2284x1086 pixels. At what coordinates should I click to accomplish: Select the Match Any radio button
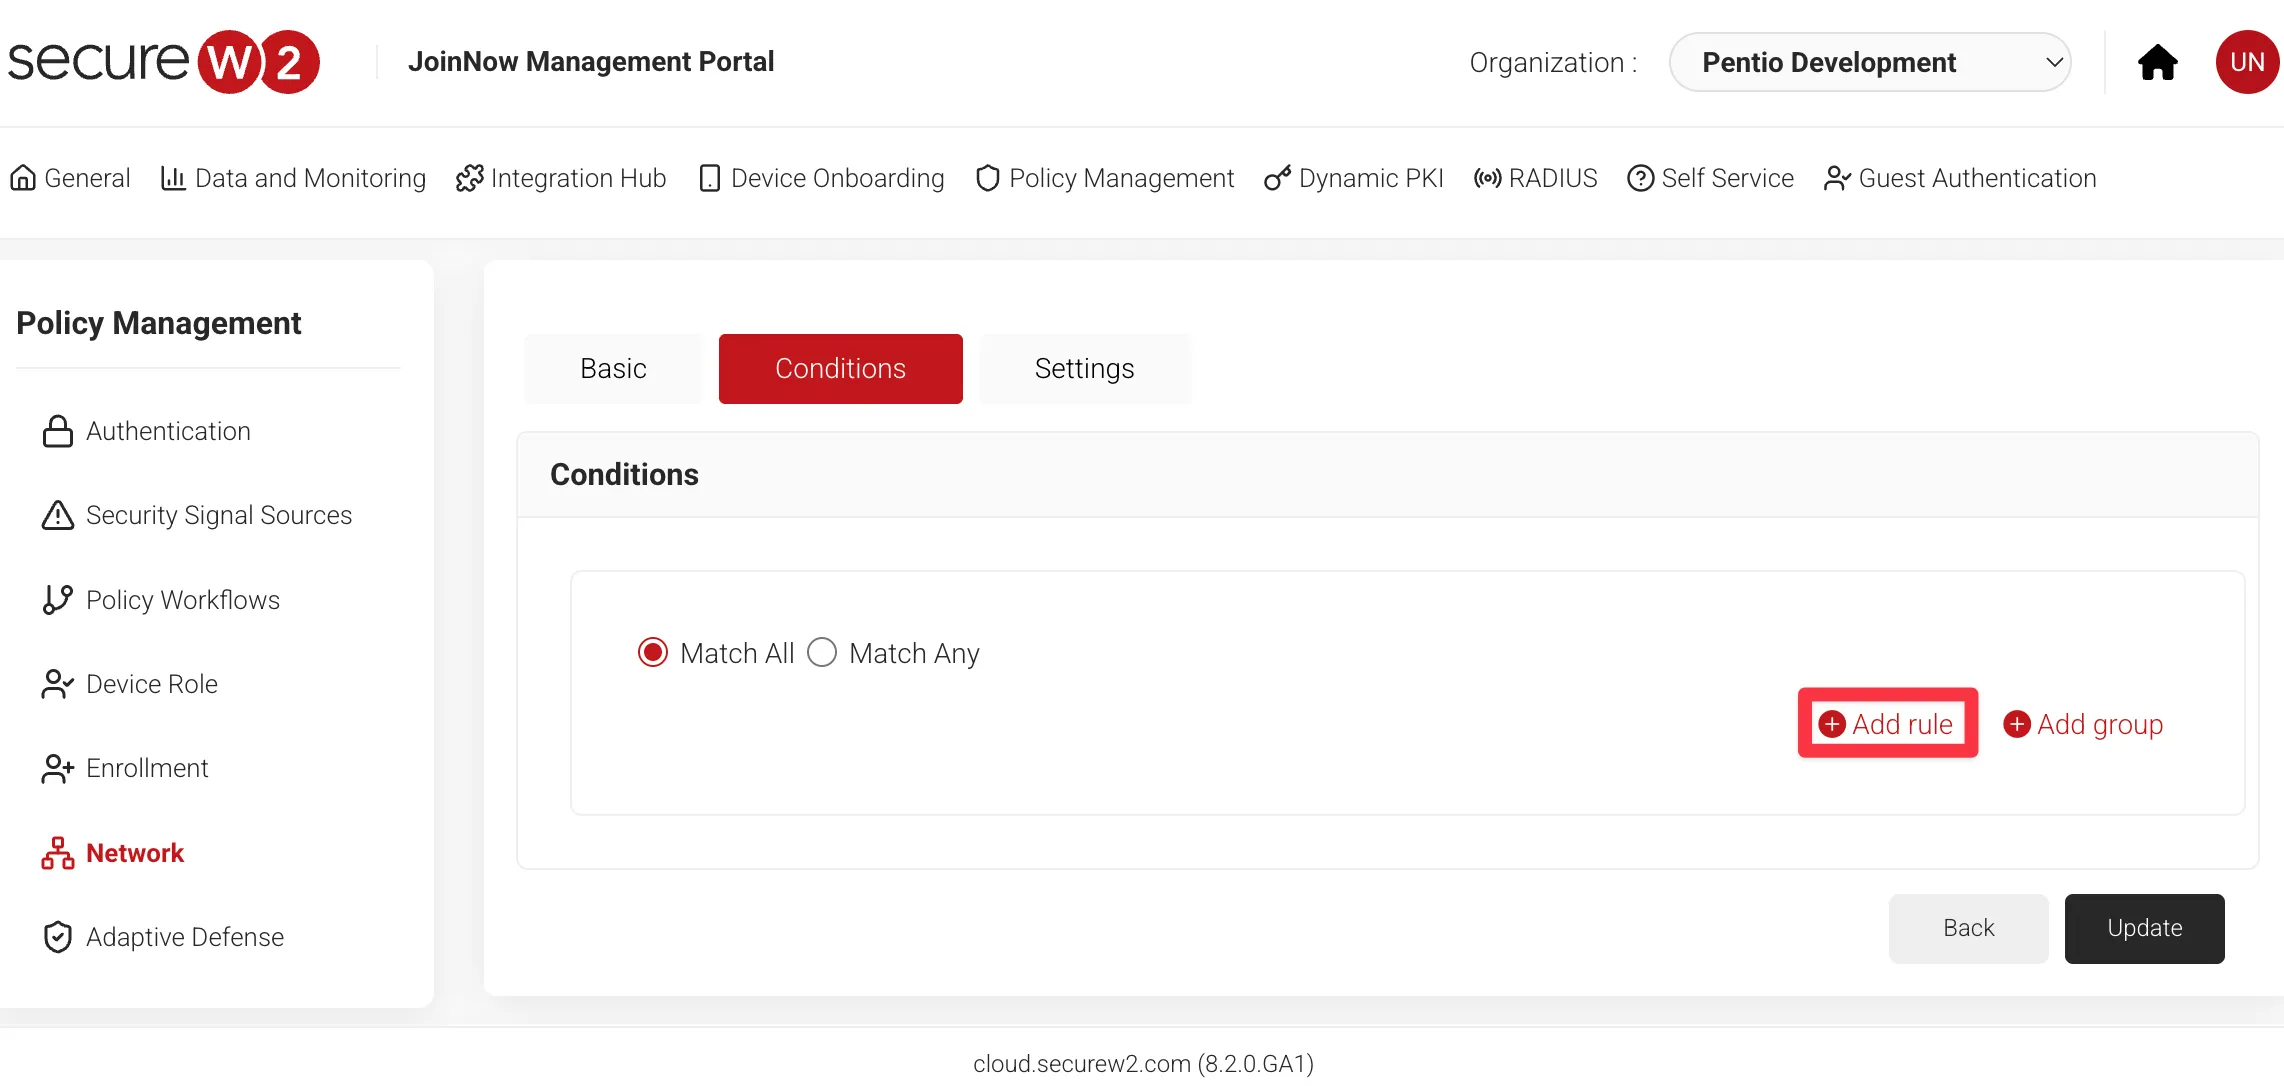(822, 653)
